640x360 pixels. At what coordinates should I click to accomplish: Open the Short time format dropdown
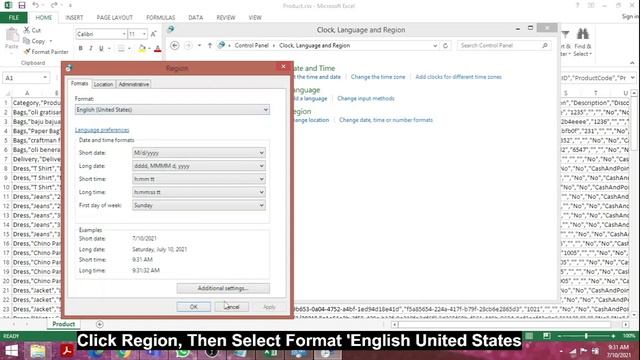pyautogui.click(x=198, y=179)
